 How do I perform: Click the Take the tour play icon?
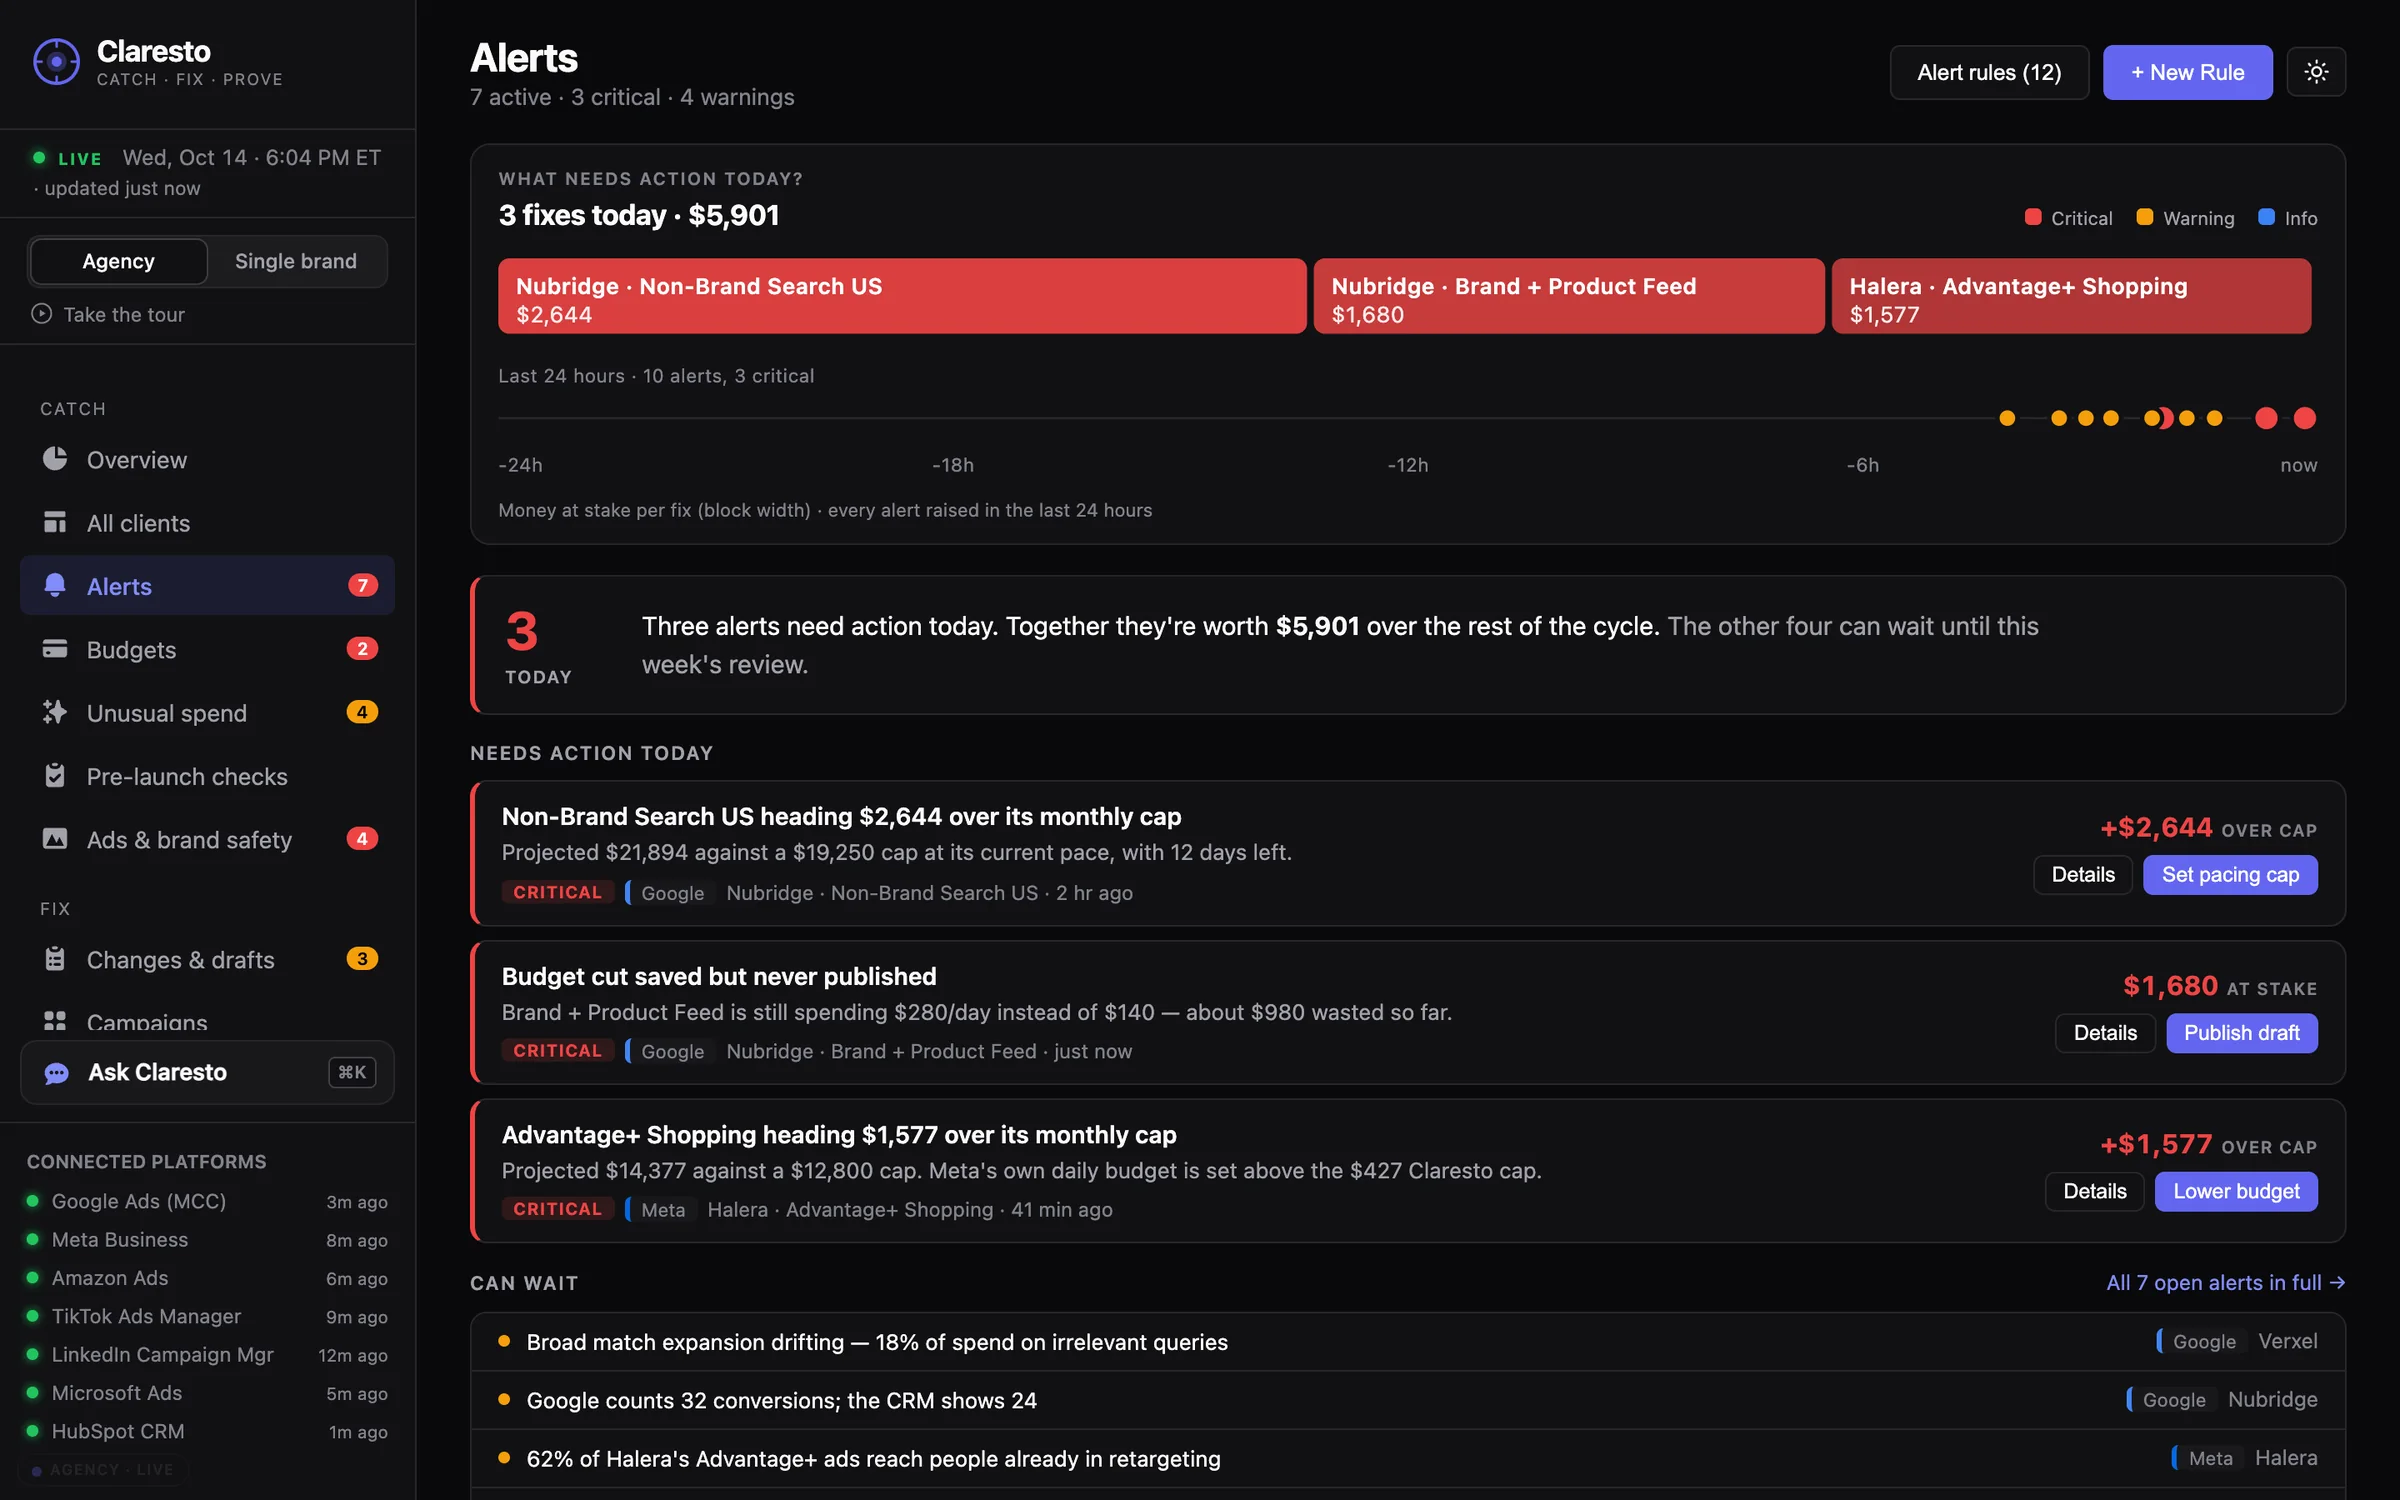click(x=41, y=314)
